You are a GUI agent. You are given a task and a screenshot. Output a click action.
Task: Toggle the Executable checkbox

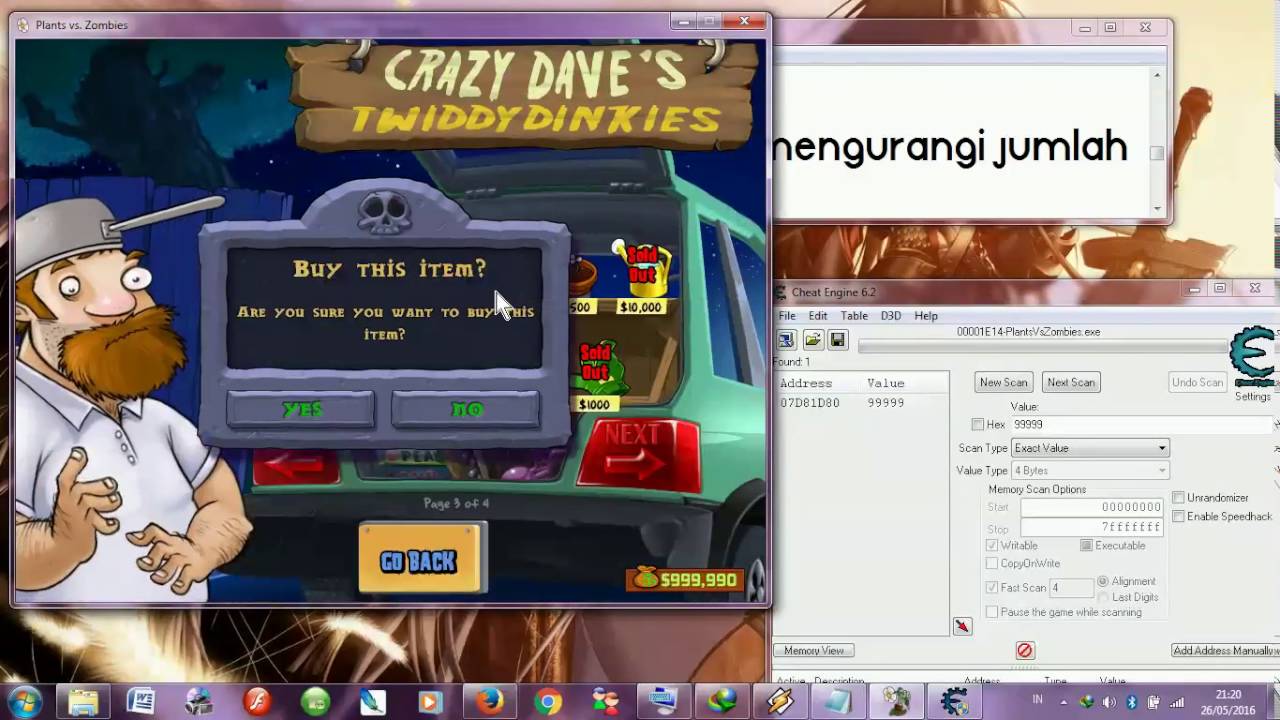(x=1086, y=545)
